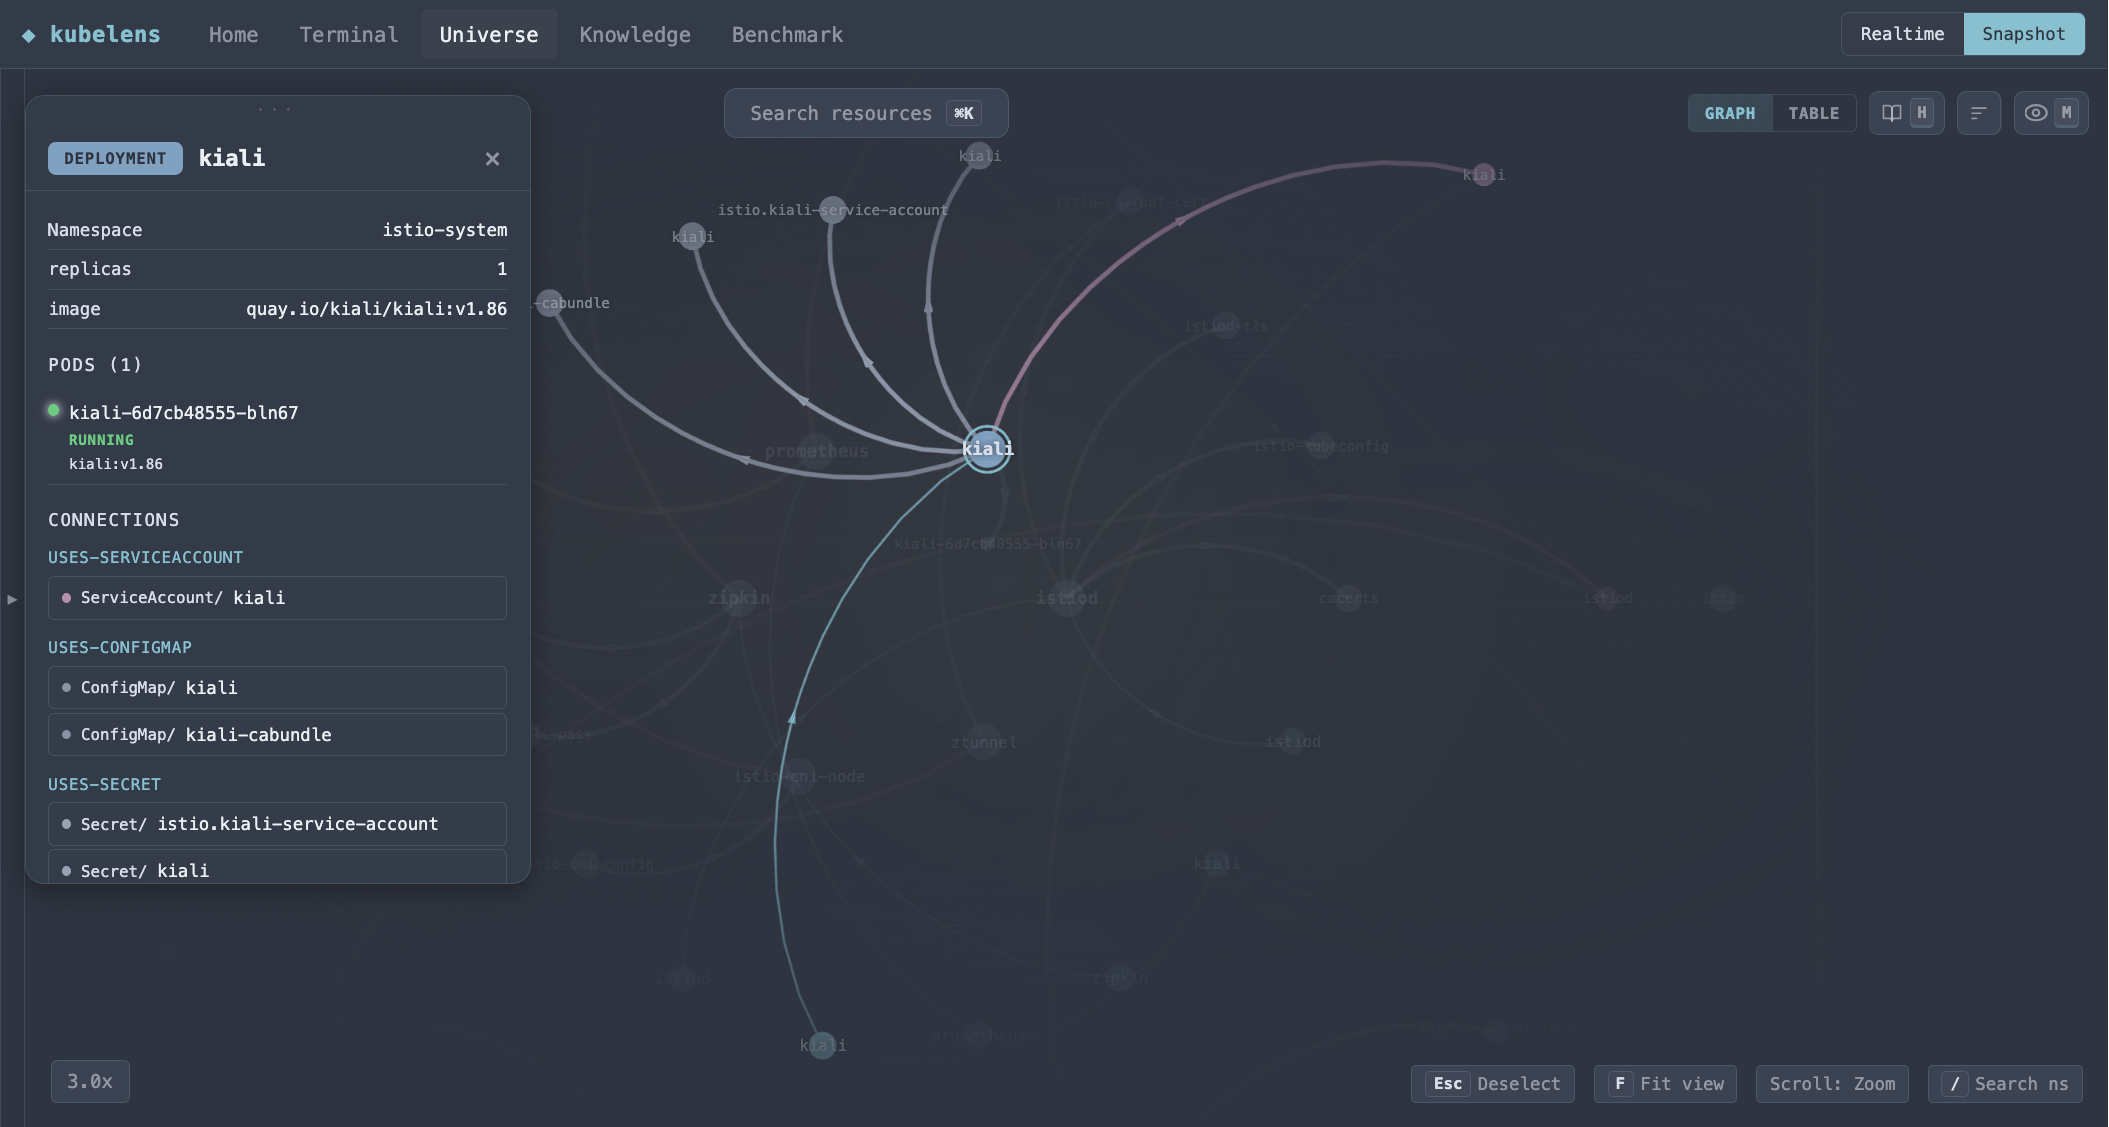The image size is (2109, 1127).
Task: Open ConfigMap/ kiali-cabundle connection
Action: tap(277, 734)
